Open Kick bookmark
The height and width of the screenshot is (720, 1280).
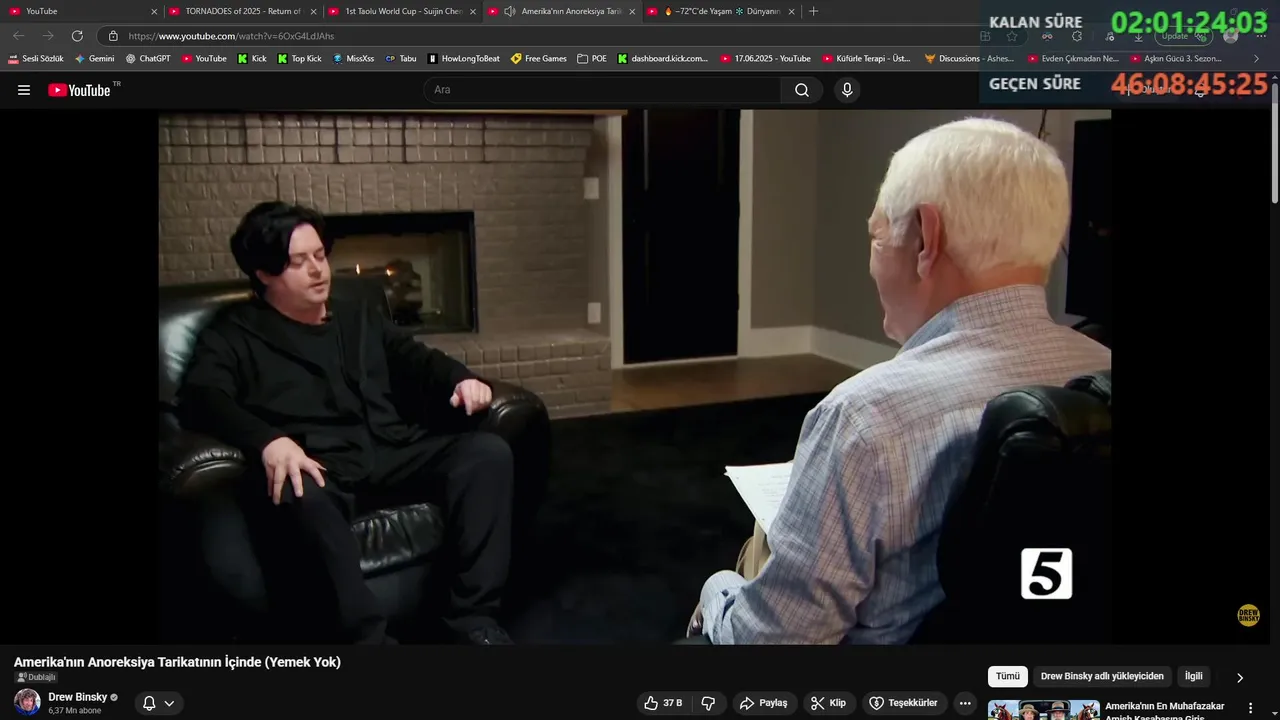tap(252, 59)
